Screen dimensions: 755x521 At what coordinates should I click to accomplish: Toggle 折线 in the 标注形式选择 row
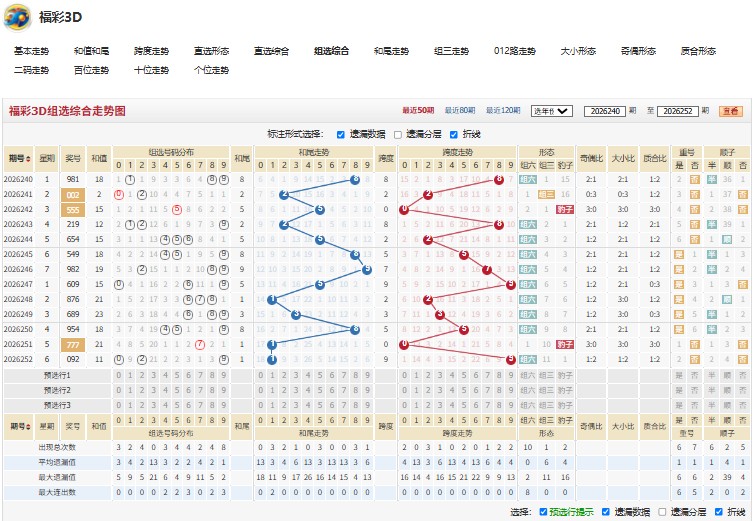454,134
